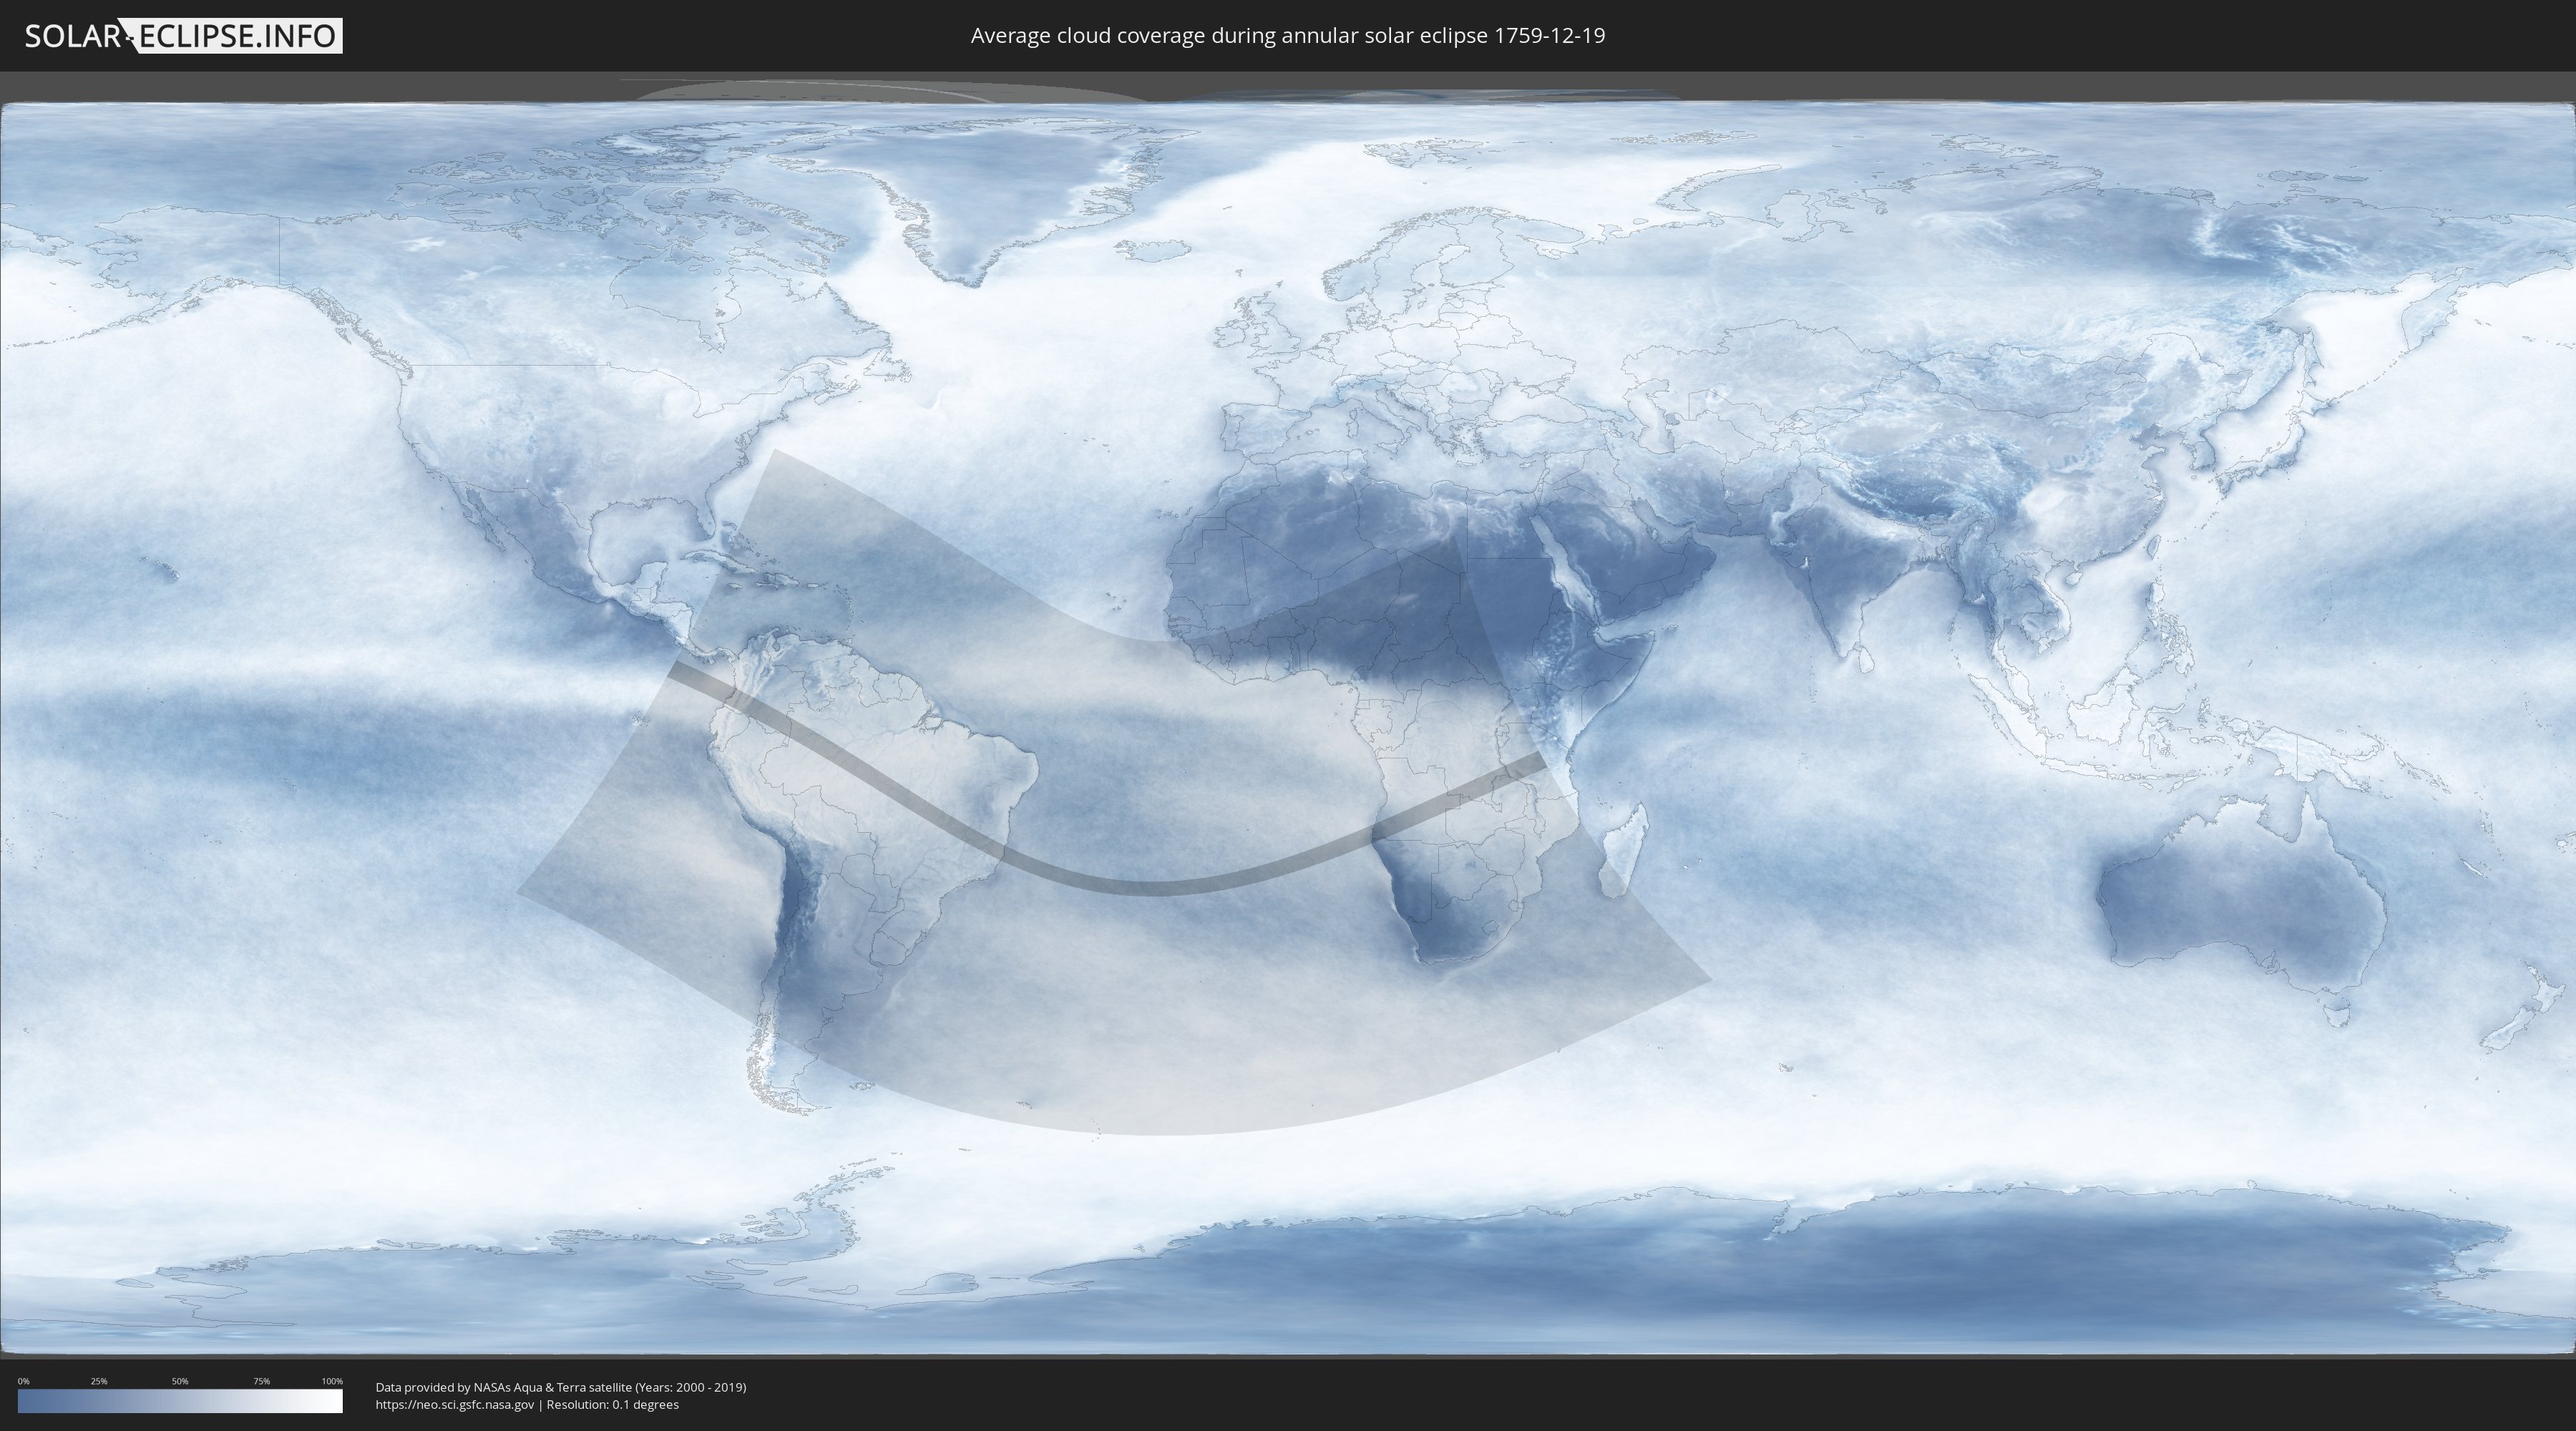Click the 75% legend label
2576x1431 pixels.
261,1381
